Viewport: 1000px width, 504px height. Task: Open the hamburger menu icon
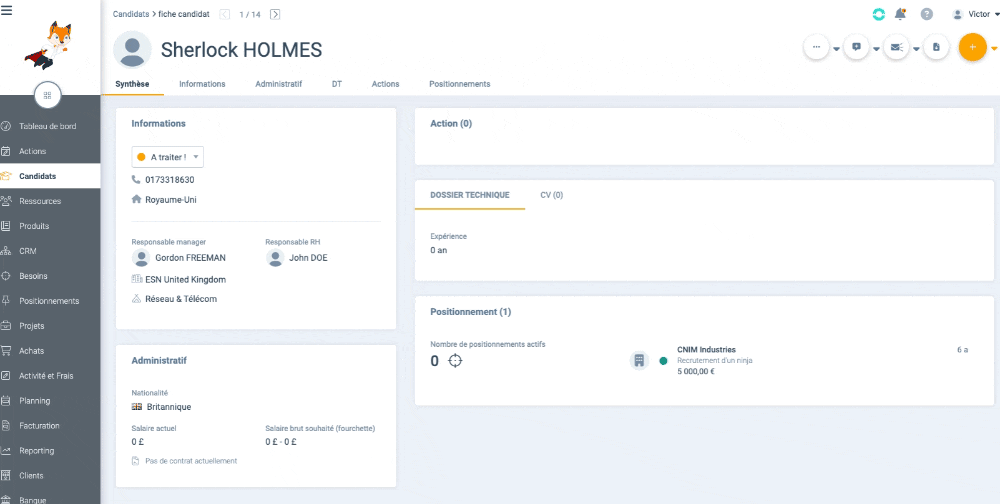coord(7,9)
